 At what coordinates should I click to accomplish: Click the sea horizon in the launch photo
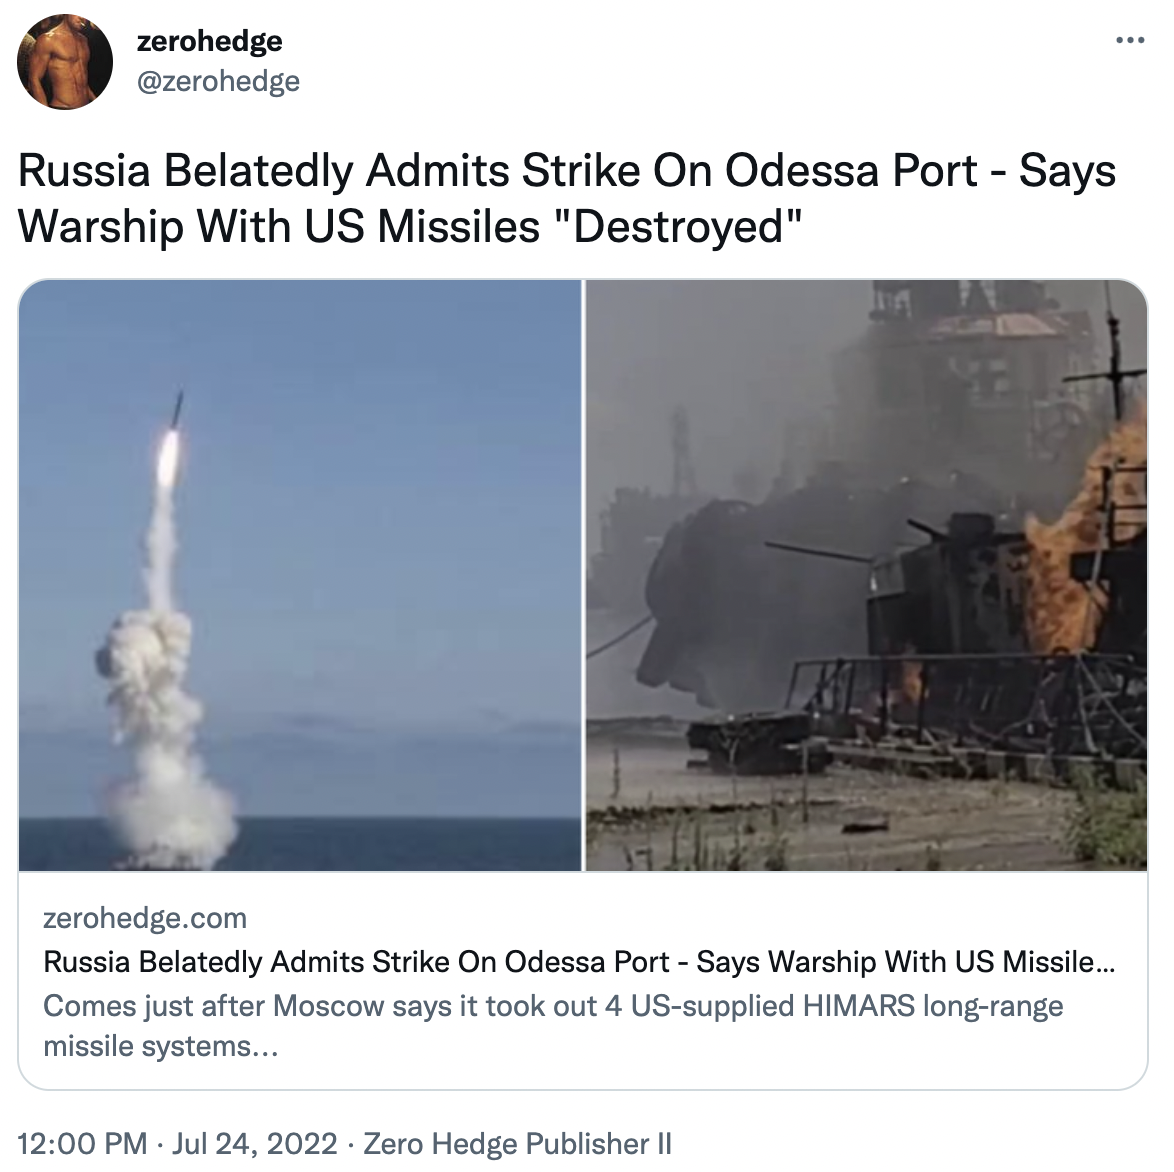coord(300,818)
